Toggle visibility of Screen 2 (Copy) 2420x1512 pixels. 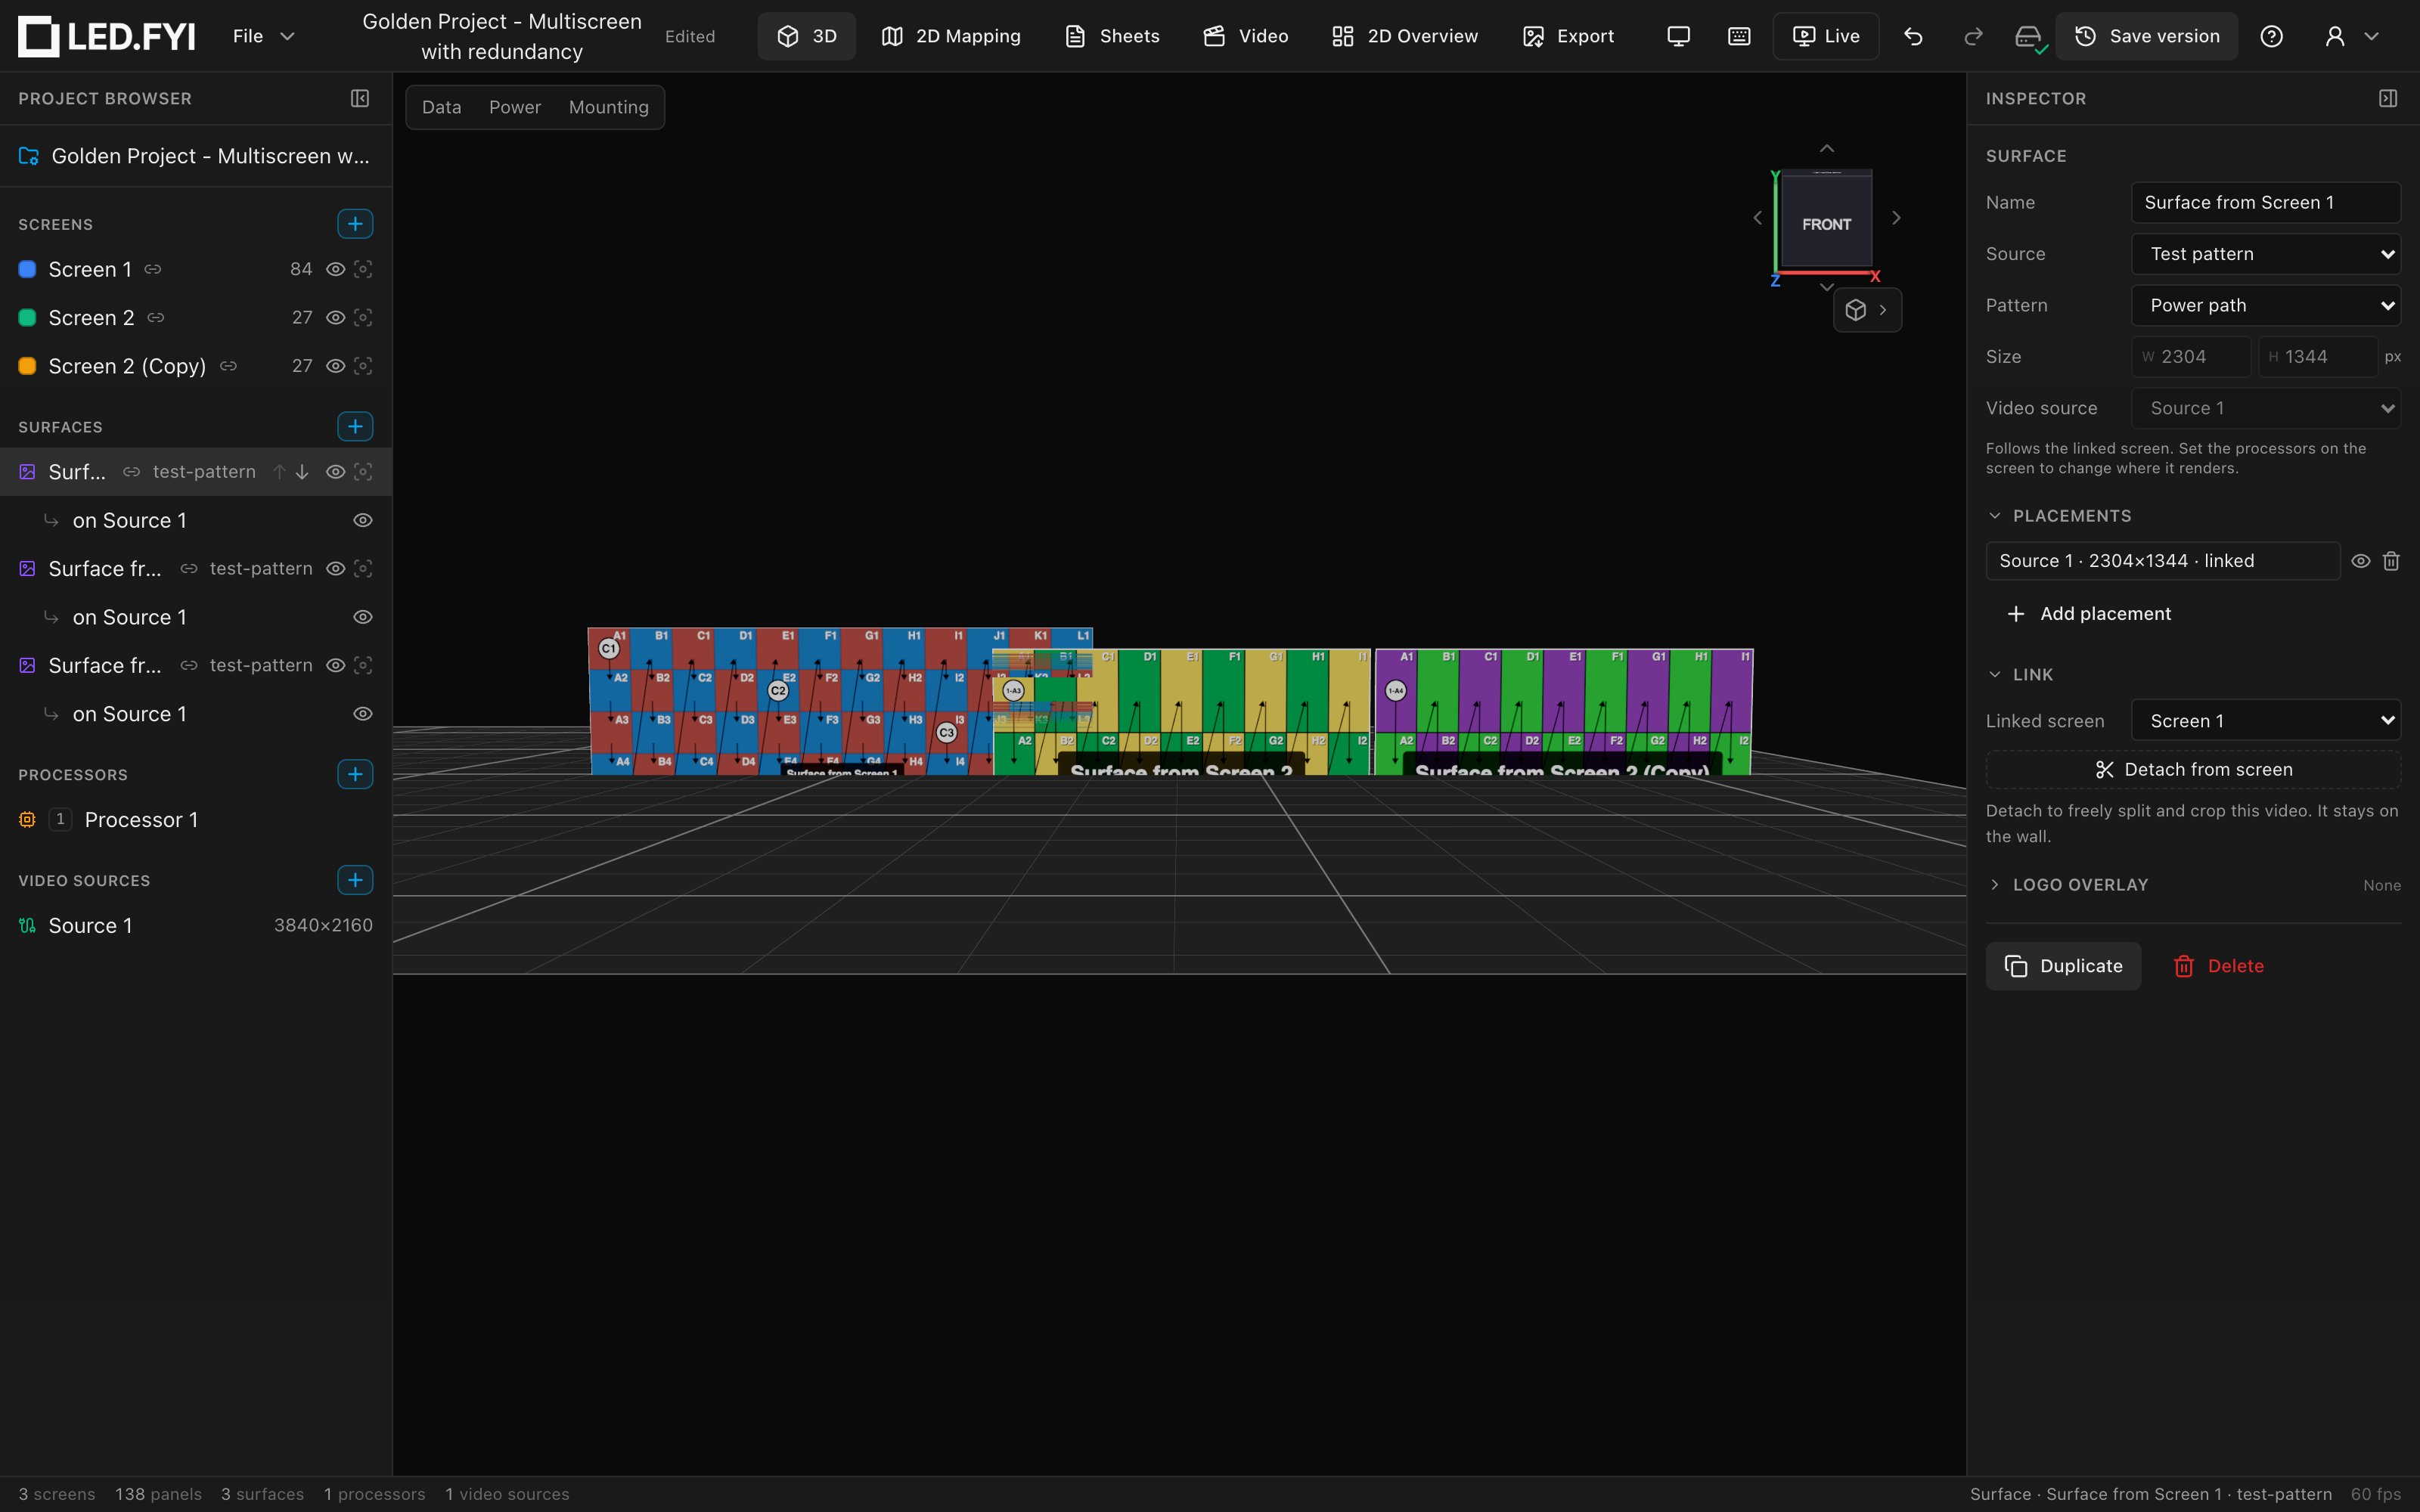[336, 366]
